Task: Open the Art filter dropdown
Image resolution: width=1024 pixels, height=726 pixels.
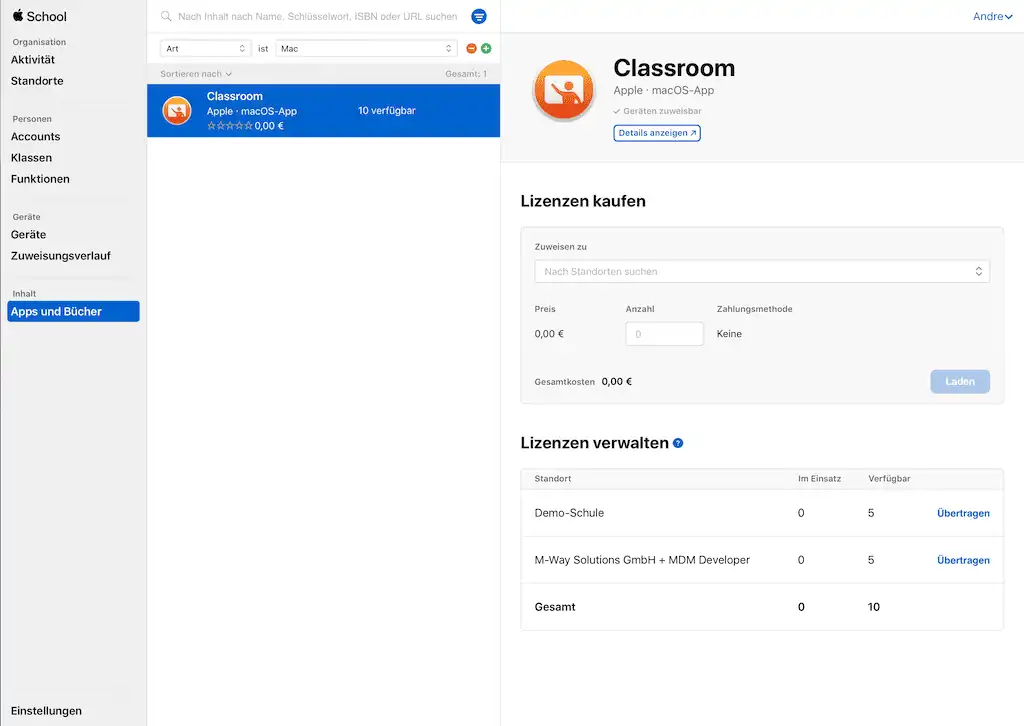Action: coord(205,48)
